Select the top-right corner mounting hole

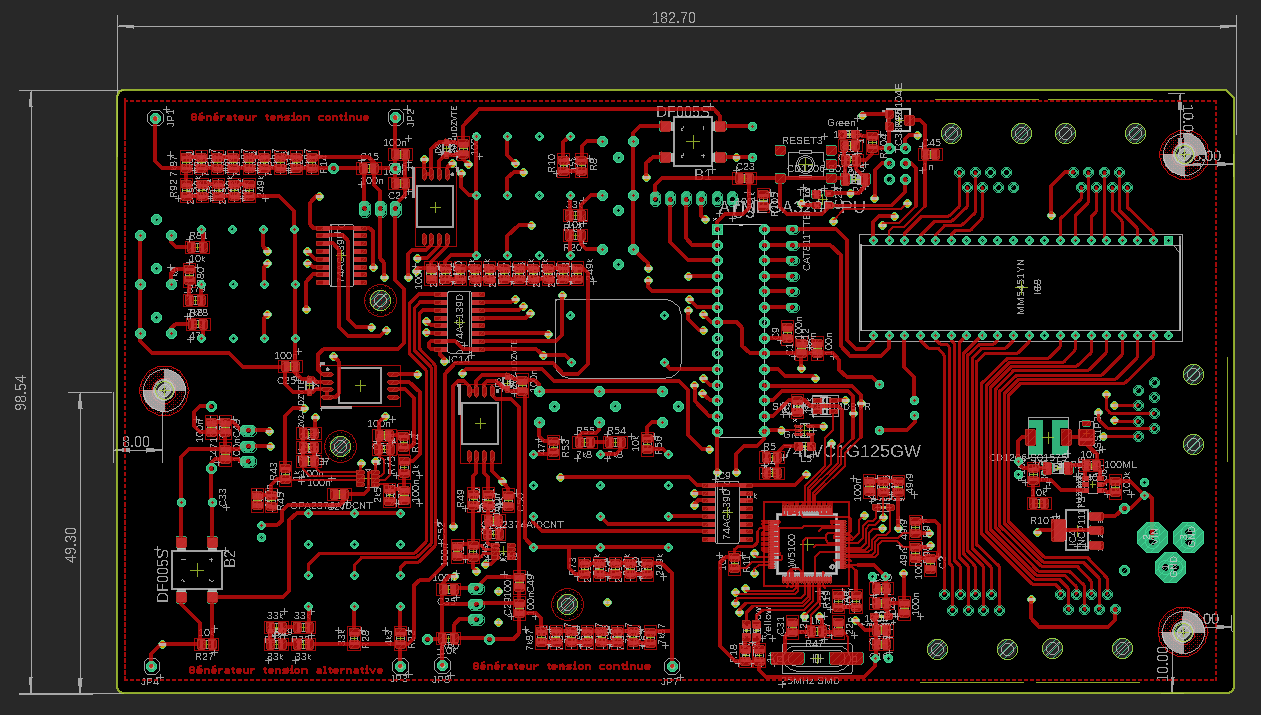coord(1184,155)
